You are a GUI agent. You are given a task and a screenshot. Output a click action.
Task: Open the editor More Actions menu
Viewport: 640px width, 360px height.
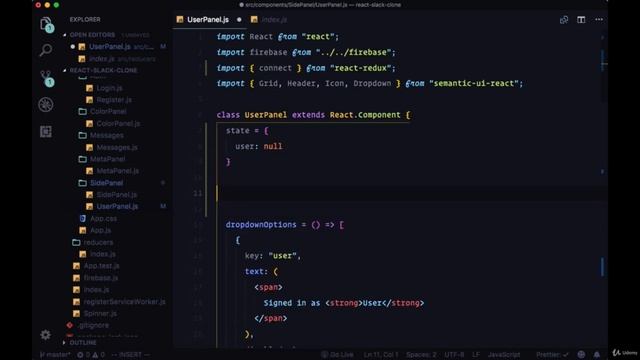[x=599, y=20]
